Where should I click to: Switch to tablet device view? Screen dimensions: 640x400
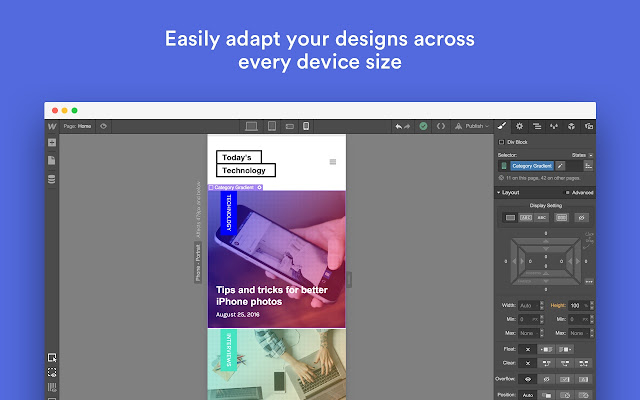pyautogui.click(x=272, y=126)
